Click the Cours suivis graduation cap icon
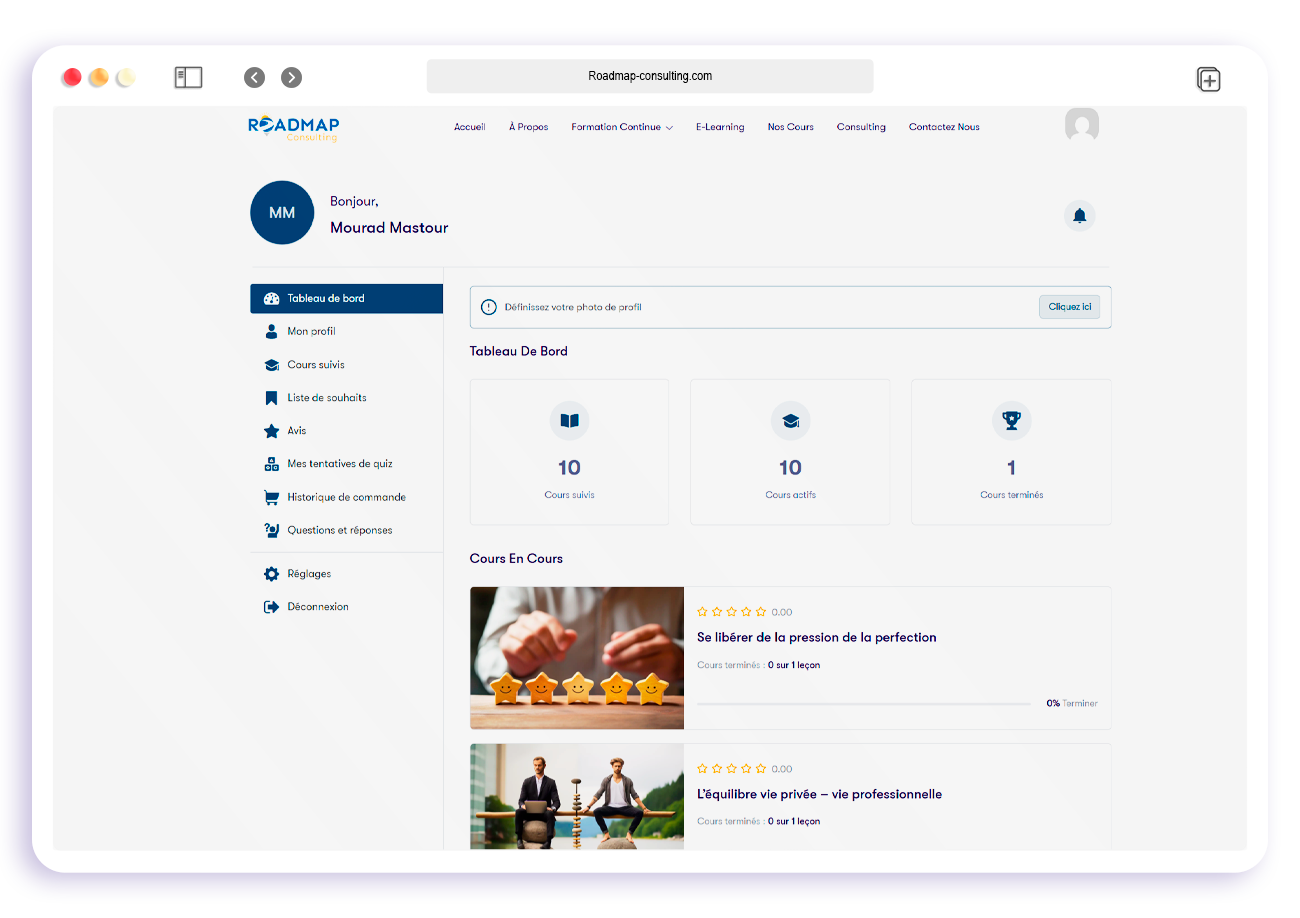 tap(271, 365)
